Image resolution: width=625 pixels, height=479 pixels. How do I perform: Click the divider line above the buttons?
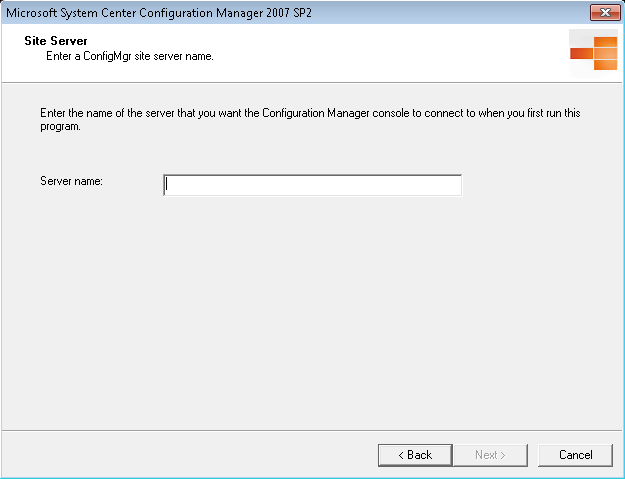click(312, 430)
